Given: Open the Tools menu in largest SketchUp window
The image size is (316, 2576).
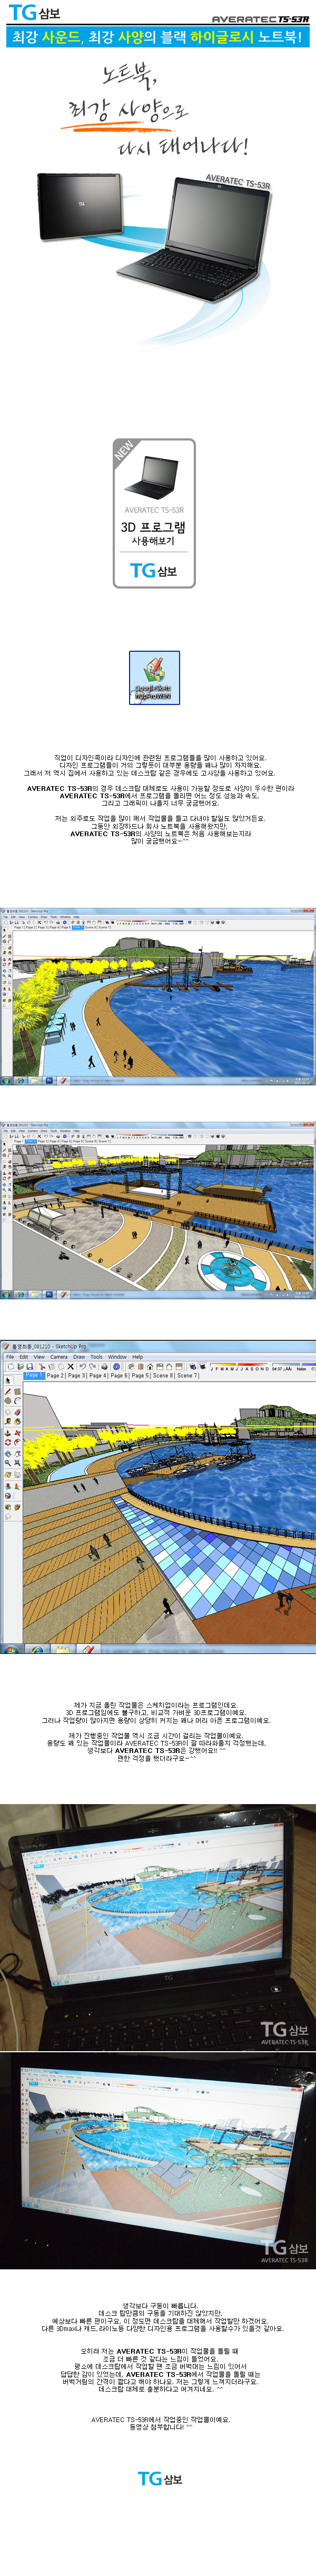Looking at the screenshot, I should (x=96, y=1357).
